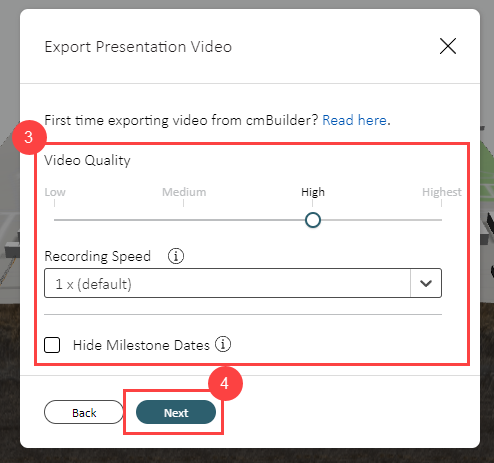The width and height of the screenshot is (494, 463).
Task: Expand the Recording Speed dropdown chevron
Action: click(426, 283)
